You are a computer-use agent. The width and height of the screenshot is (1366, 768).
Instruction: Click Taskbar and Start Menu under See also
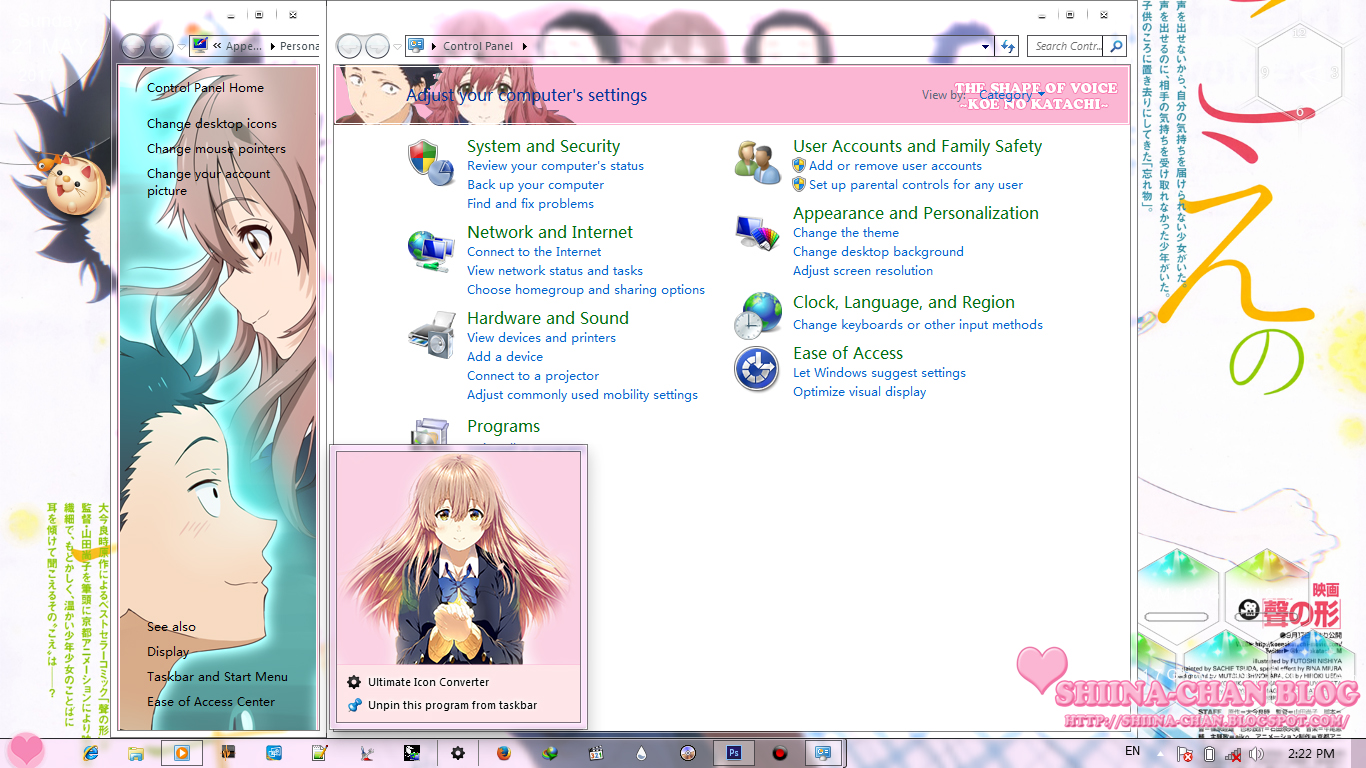(x=217, y=677)
